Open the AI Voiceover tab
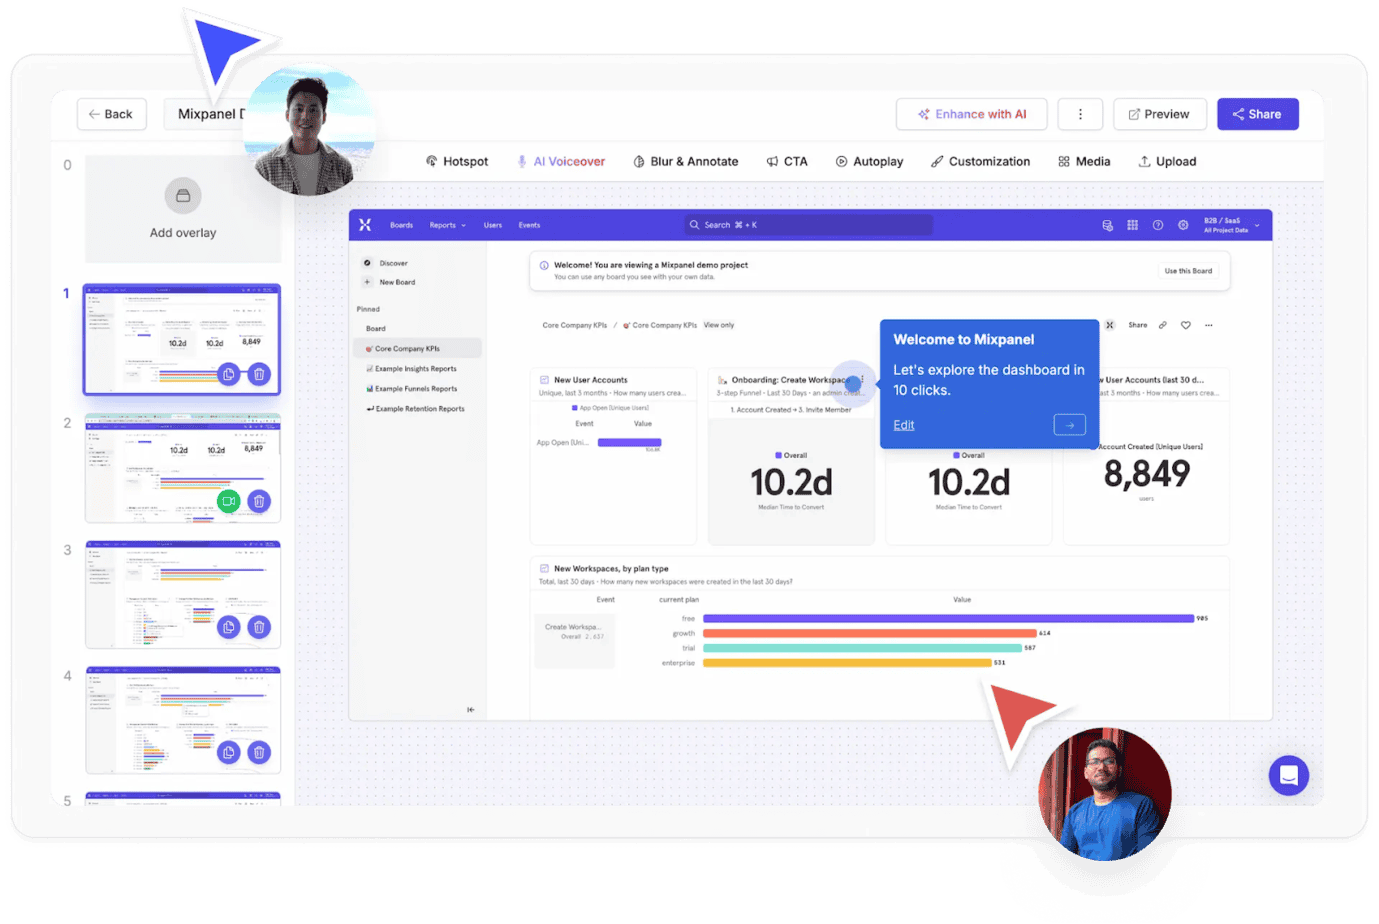This screenshot has width=1379, height=924. [561, 161]
